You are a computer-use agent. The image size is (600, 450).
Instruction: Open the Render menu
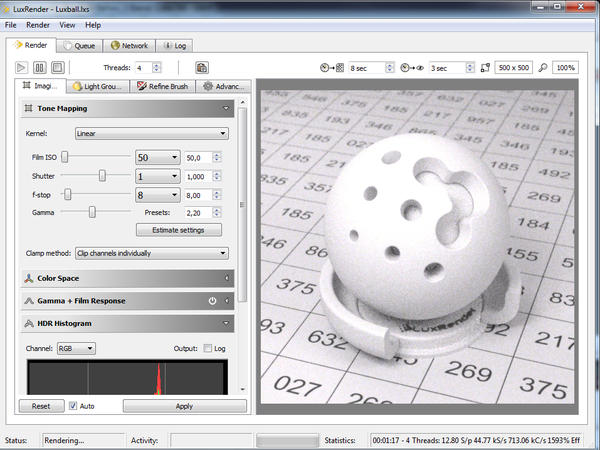[38, 24]
